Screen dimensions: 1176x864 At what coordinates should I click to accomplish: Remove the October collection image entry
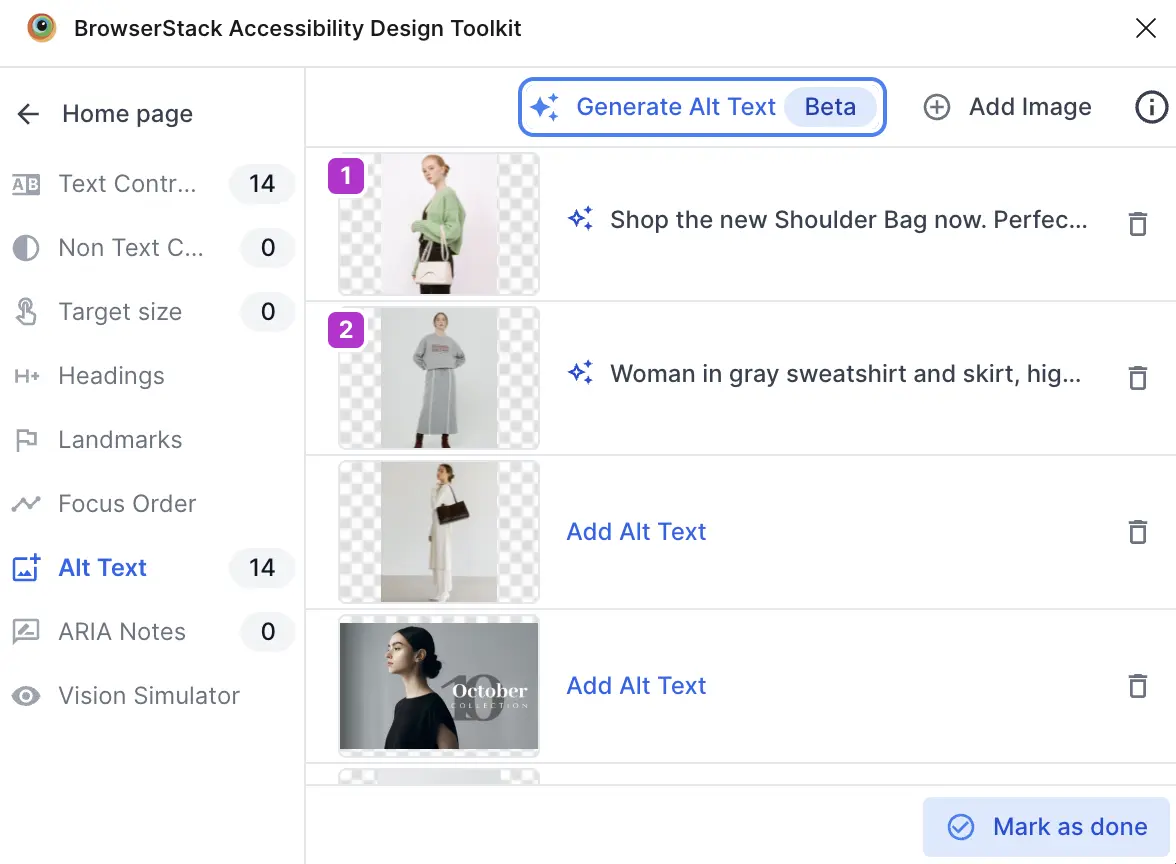(x=1138, y=686)
